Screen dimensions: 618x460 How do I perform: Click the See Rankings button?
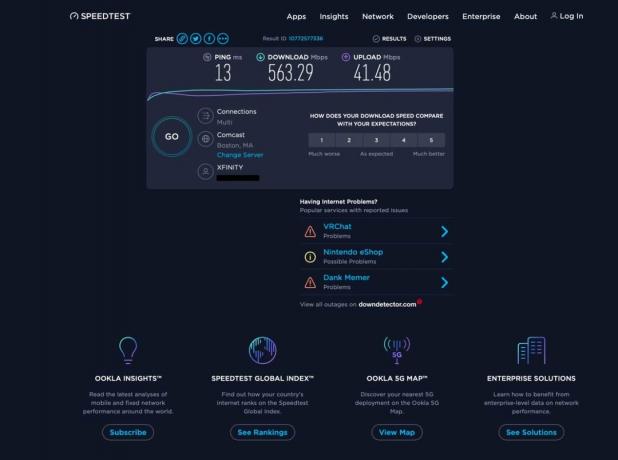coord(262,432)
